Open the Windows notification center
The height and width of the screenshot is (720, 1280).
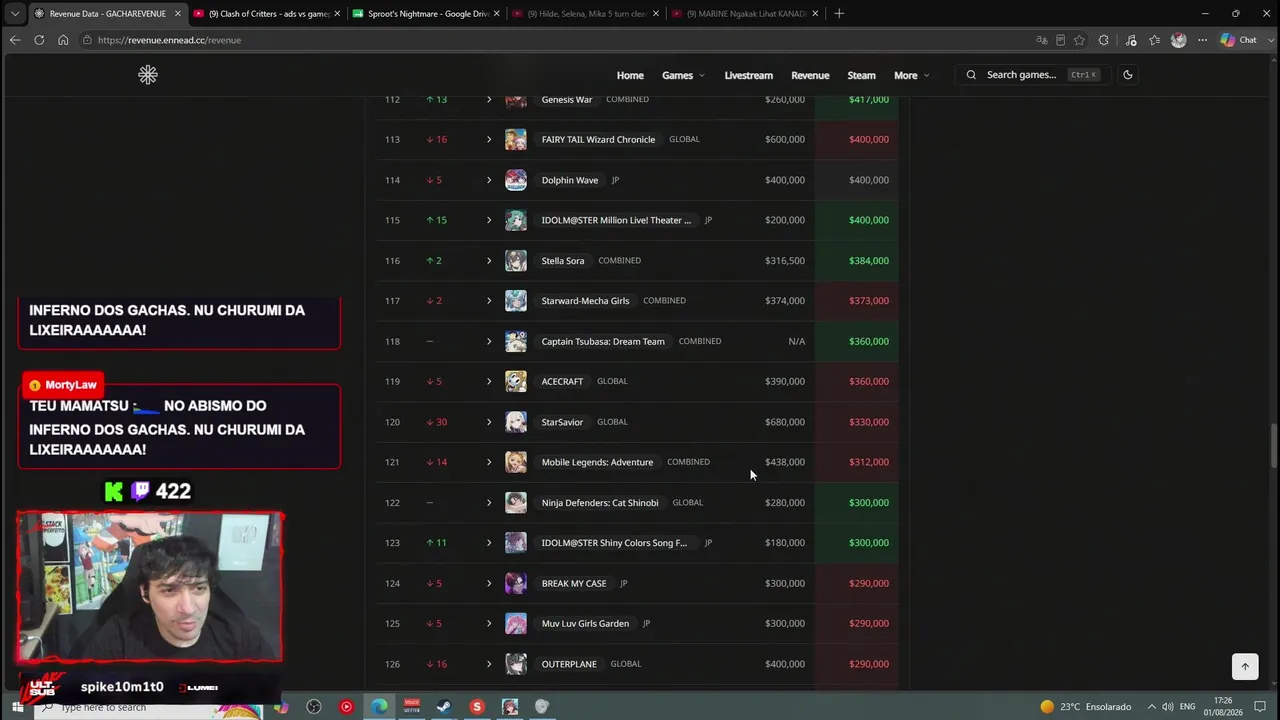[x=1258, y=707]
